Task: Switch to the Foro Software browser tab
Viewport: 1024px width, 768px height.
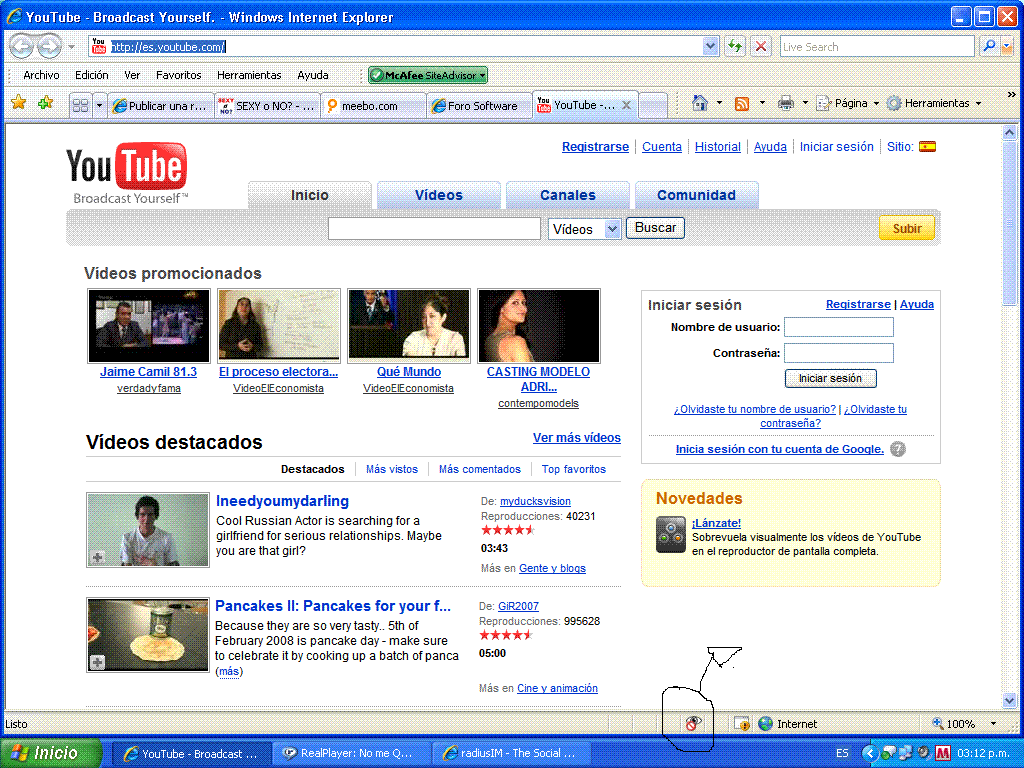Action: click(479, 106)
